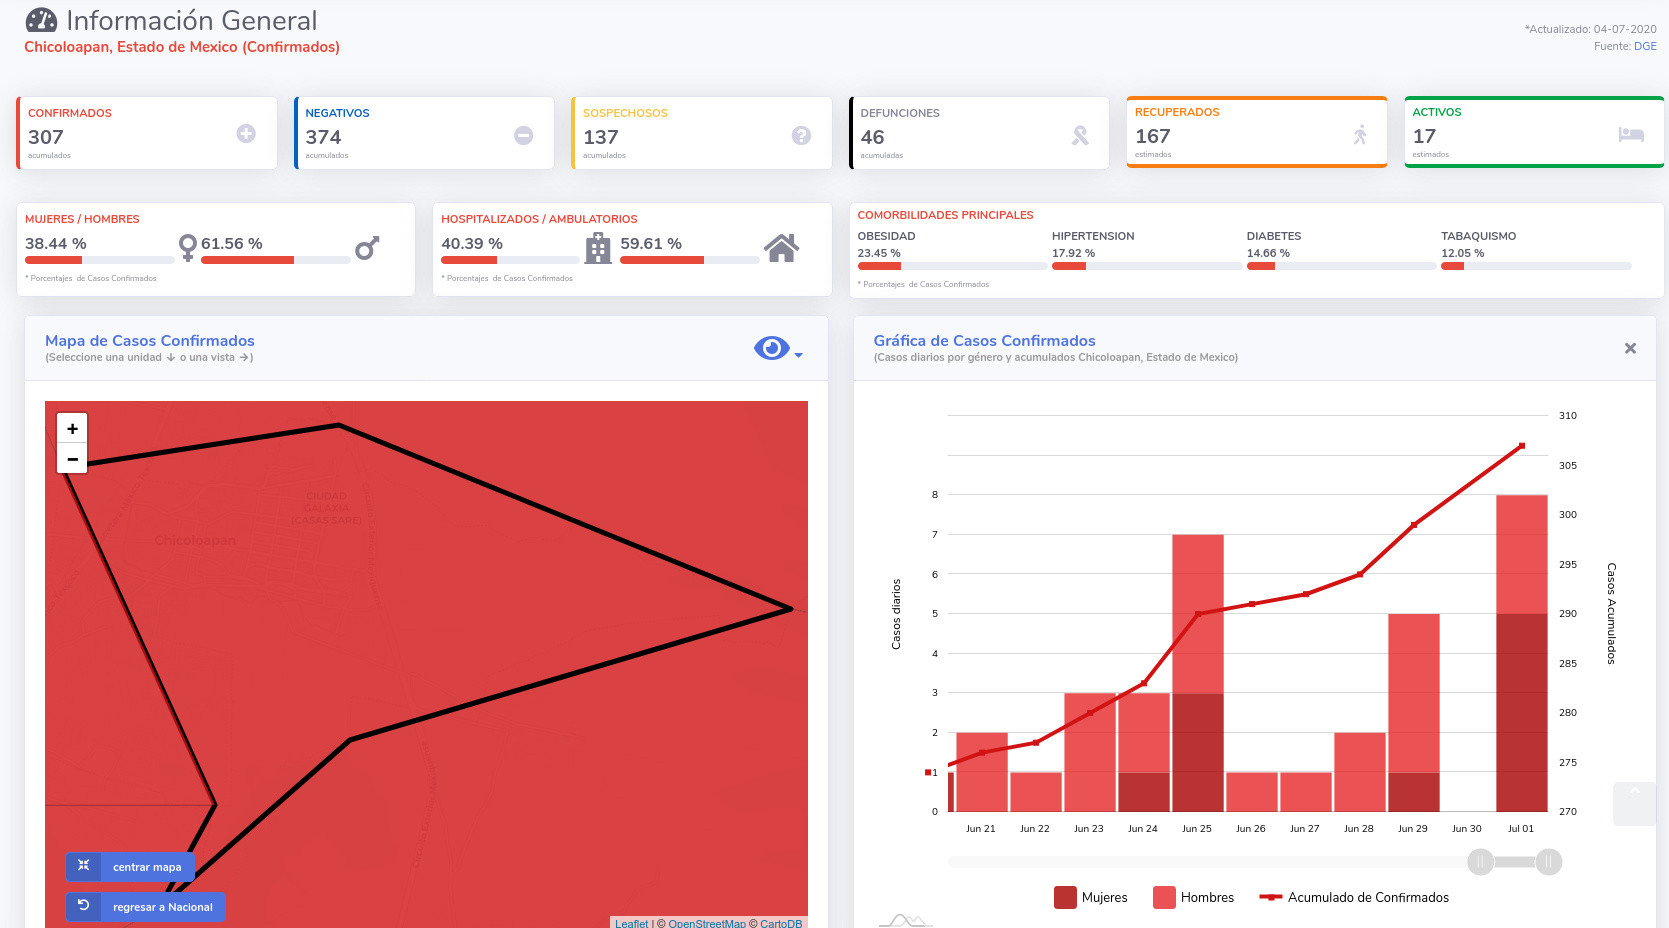Click the walking person icon in Recuperados card

tap(1360, 134)
